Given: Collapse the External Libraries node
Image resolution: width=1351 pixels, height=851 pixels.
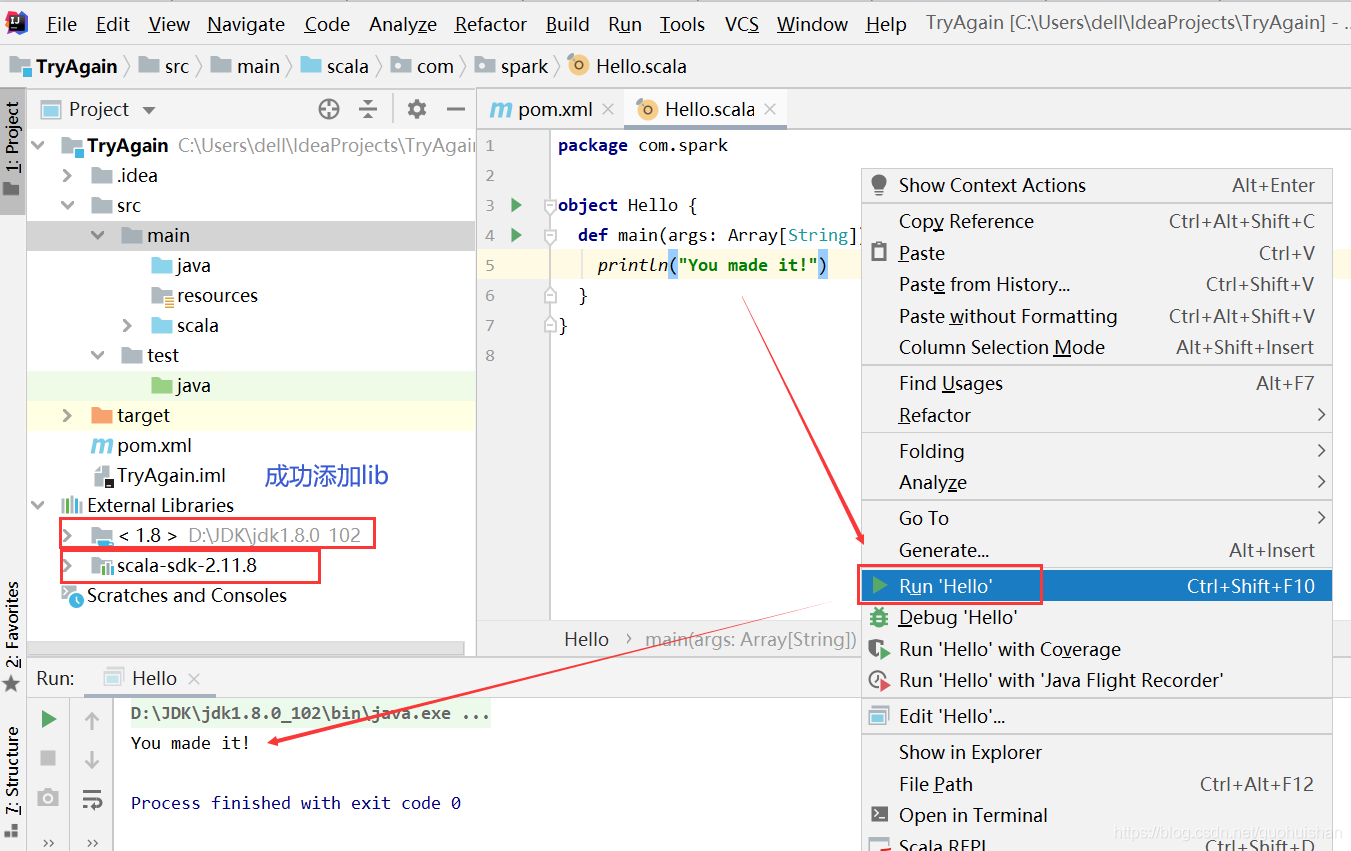Looking at the screenshot, I should [x=38, y=506].
